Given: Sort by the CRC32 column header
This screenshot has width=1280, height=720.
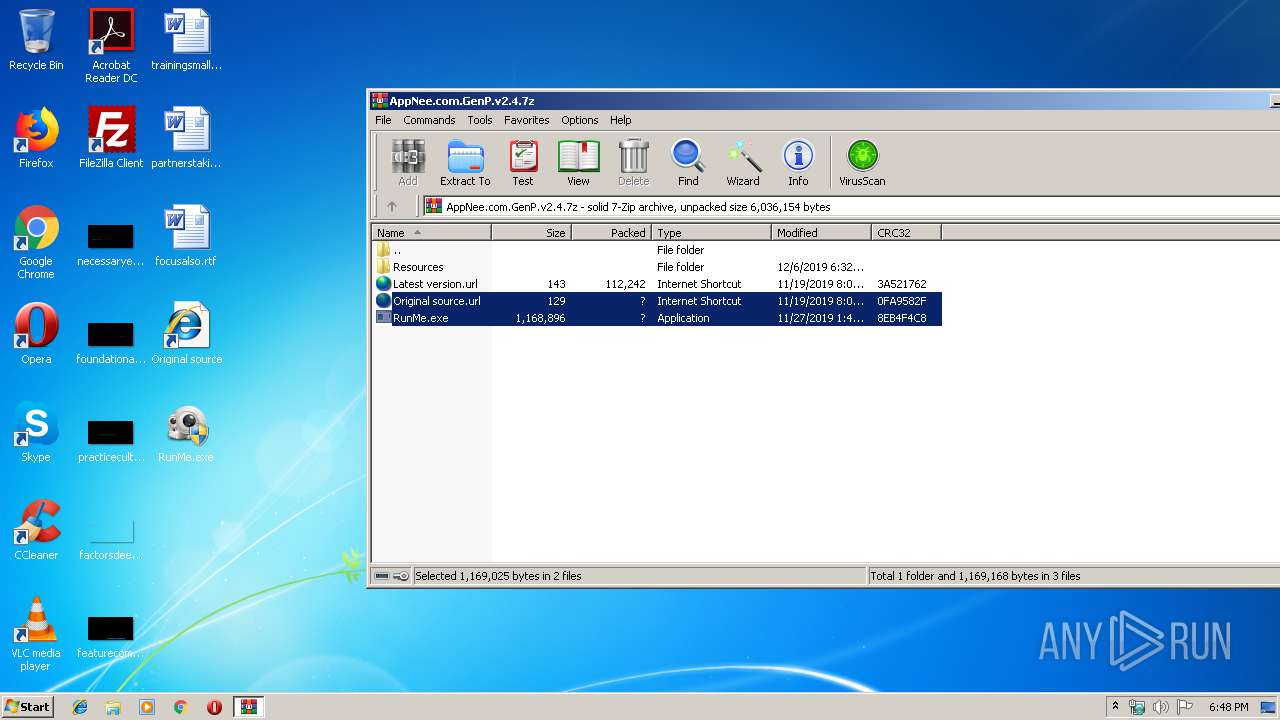Looking at the screenshot, I should pos(906,233).
